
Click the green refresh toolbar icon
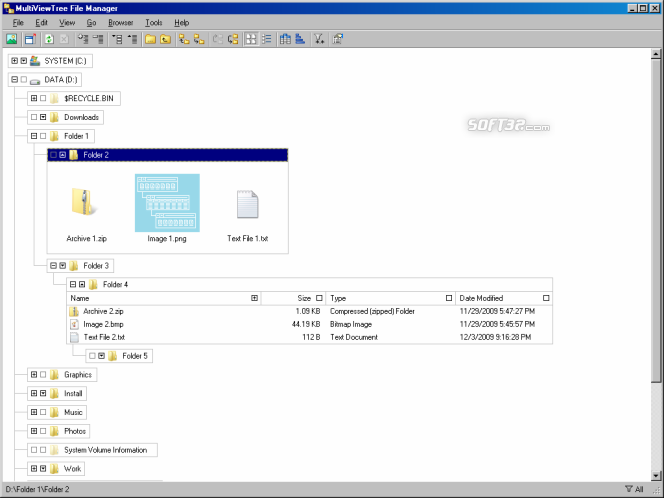(49, 39)
